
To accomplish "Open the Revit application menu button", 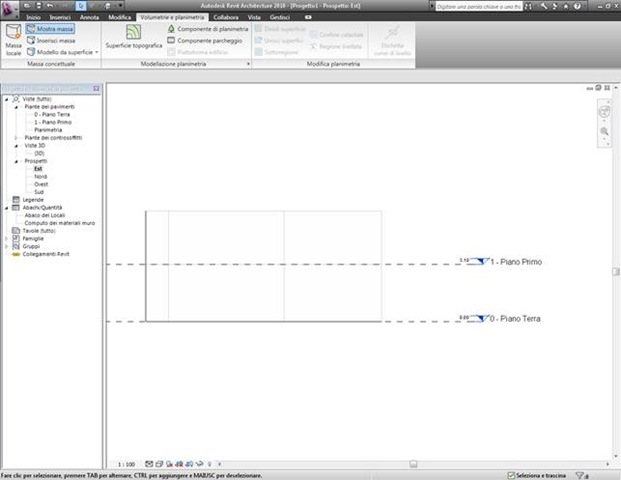I will [9, 10].
